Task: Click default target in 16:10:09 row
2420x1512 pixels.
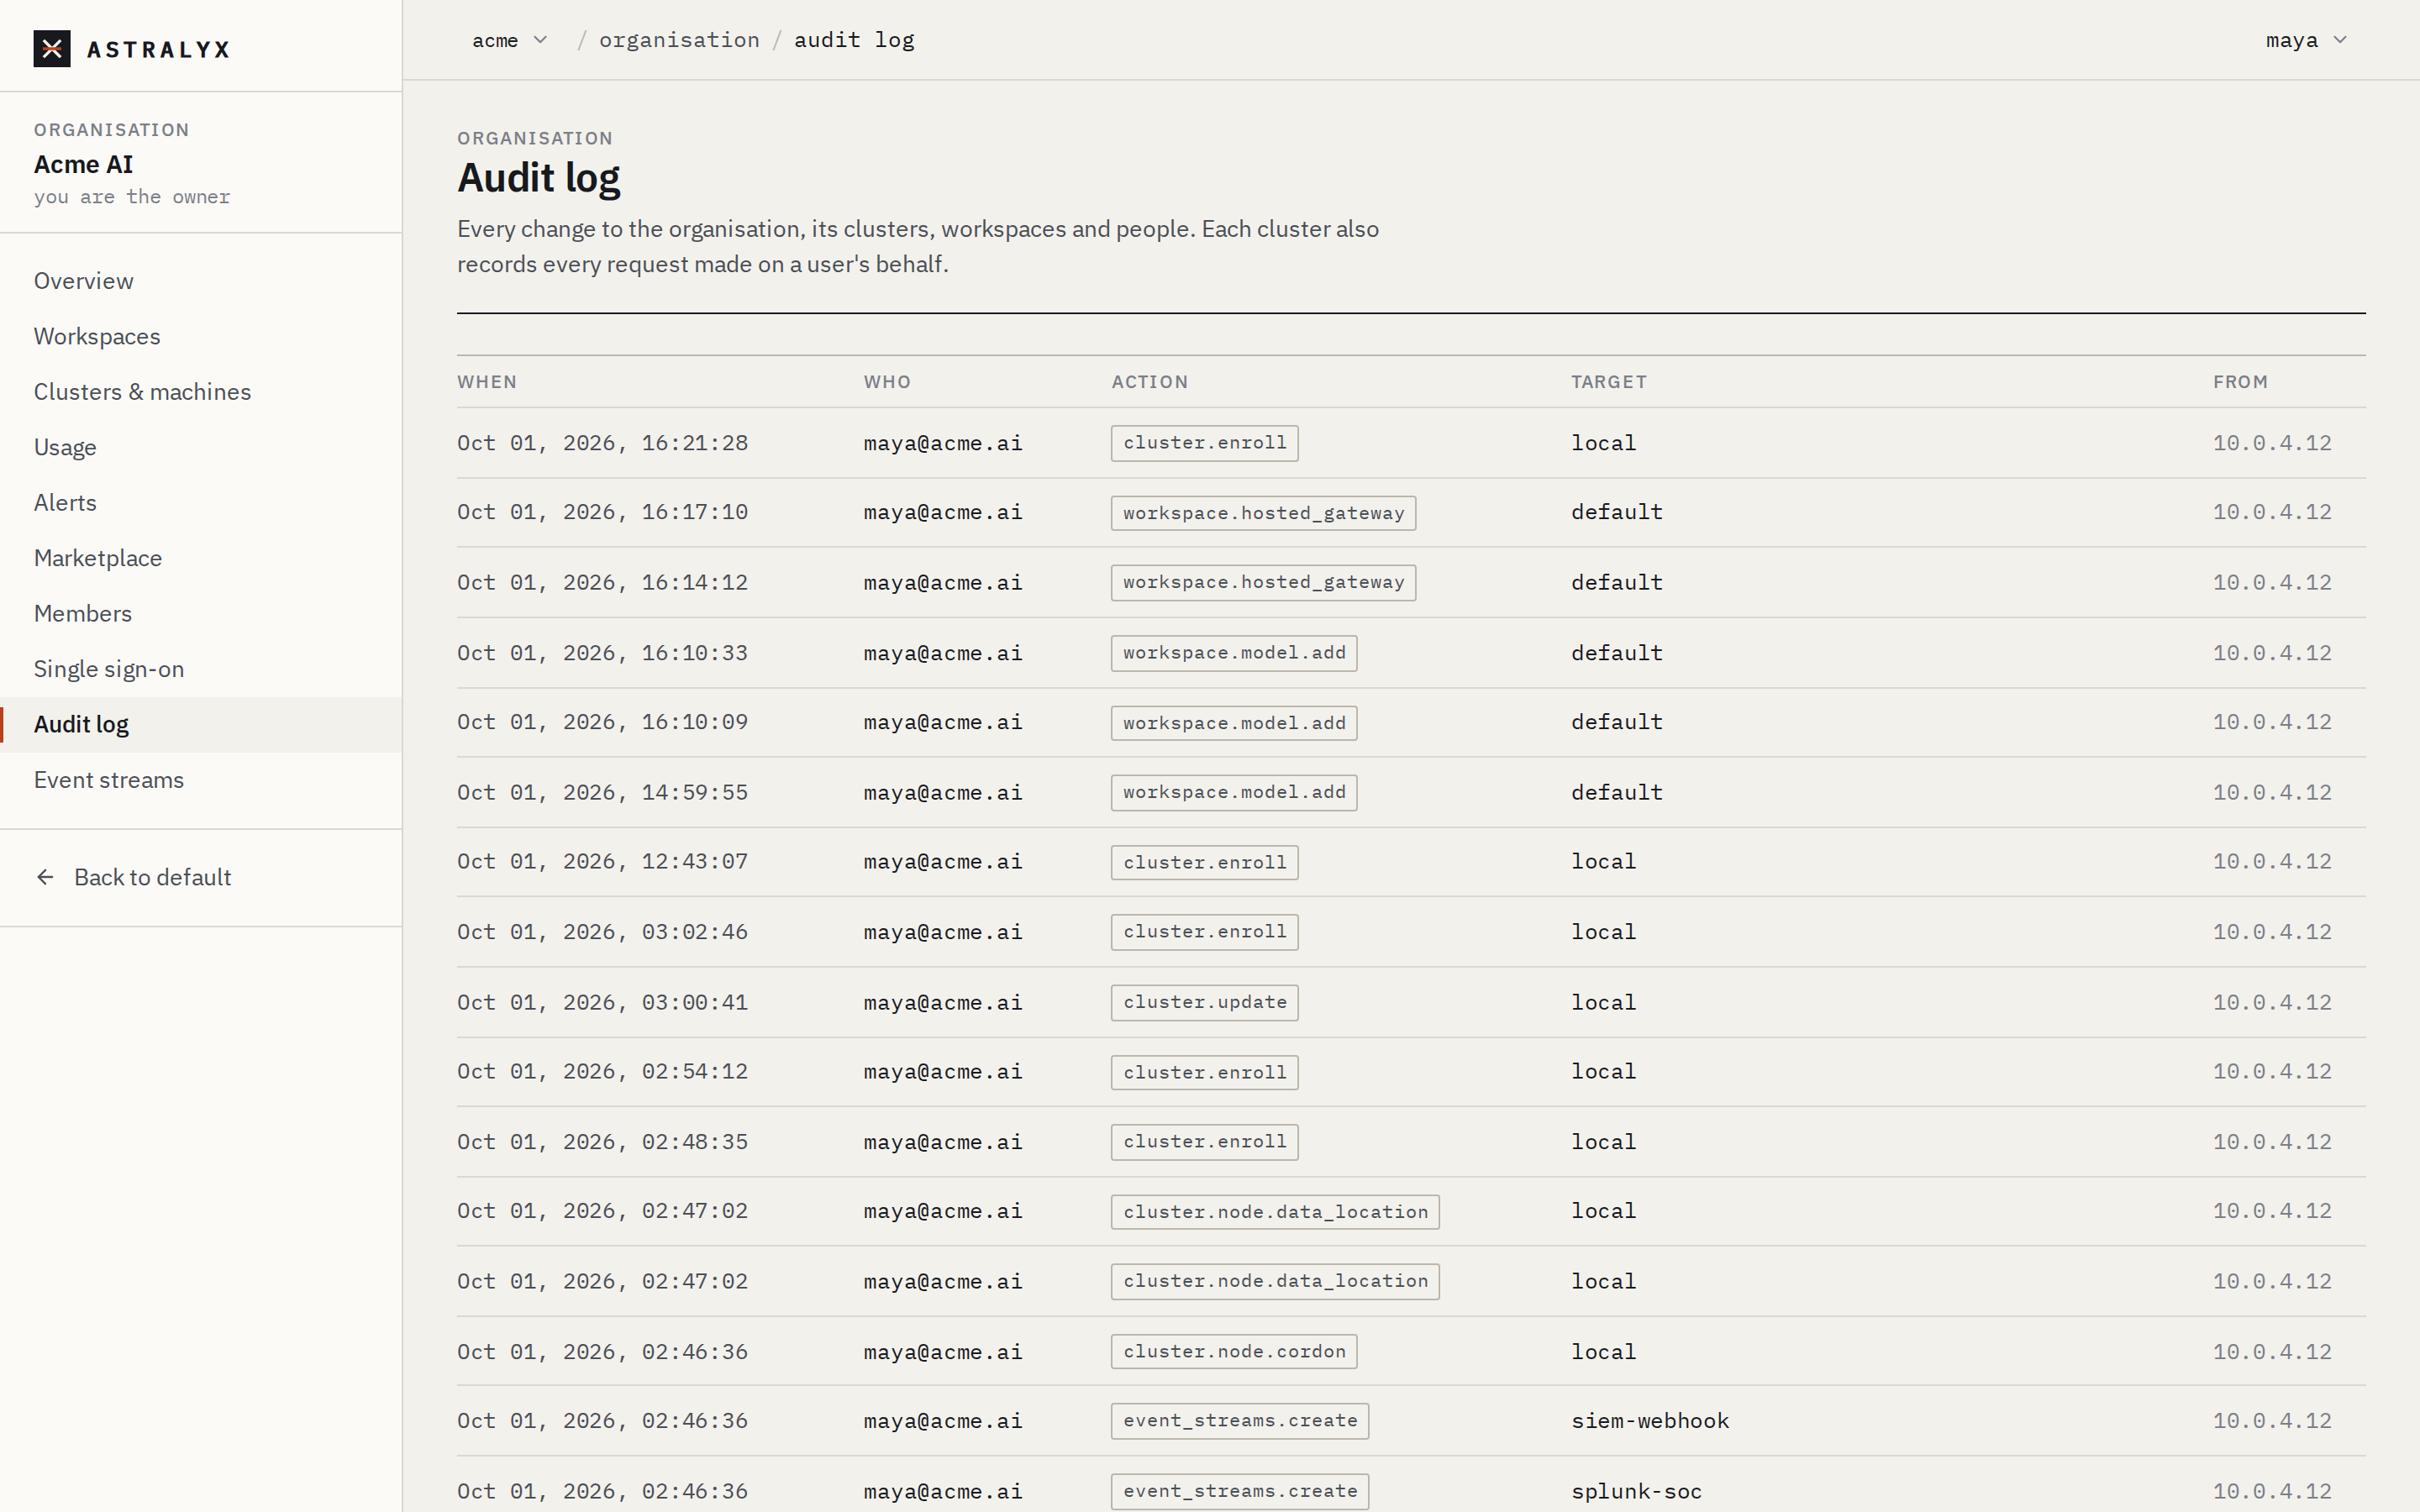Action: [x=1616, y=722]
